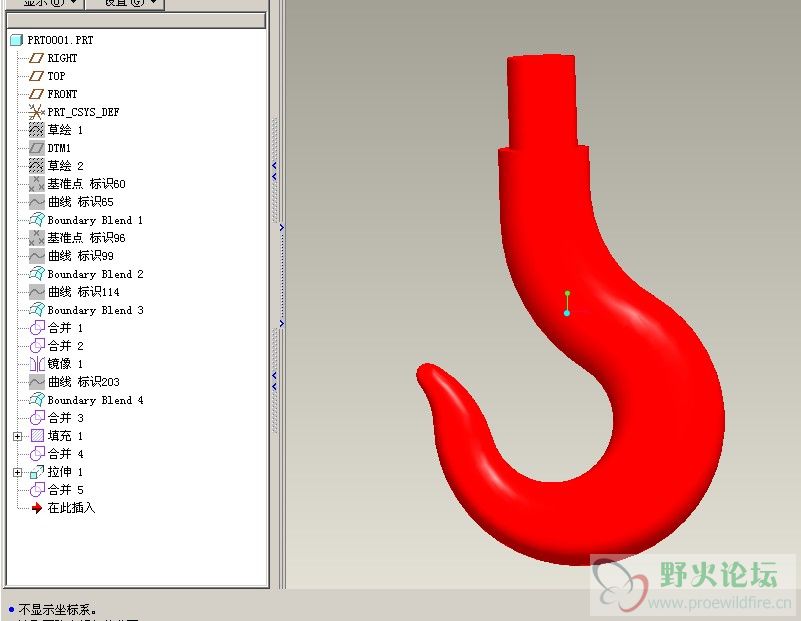Select PRT0001.PRT root label
The height and width of the screenshot is (621, 801).
tap(60, 40)
